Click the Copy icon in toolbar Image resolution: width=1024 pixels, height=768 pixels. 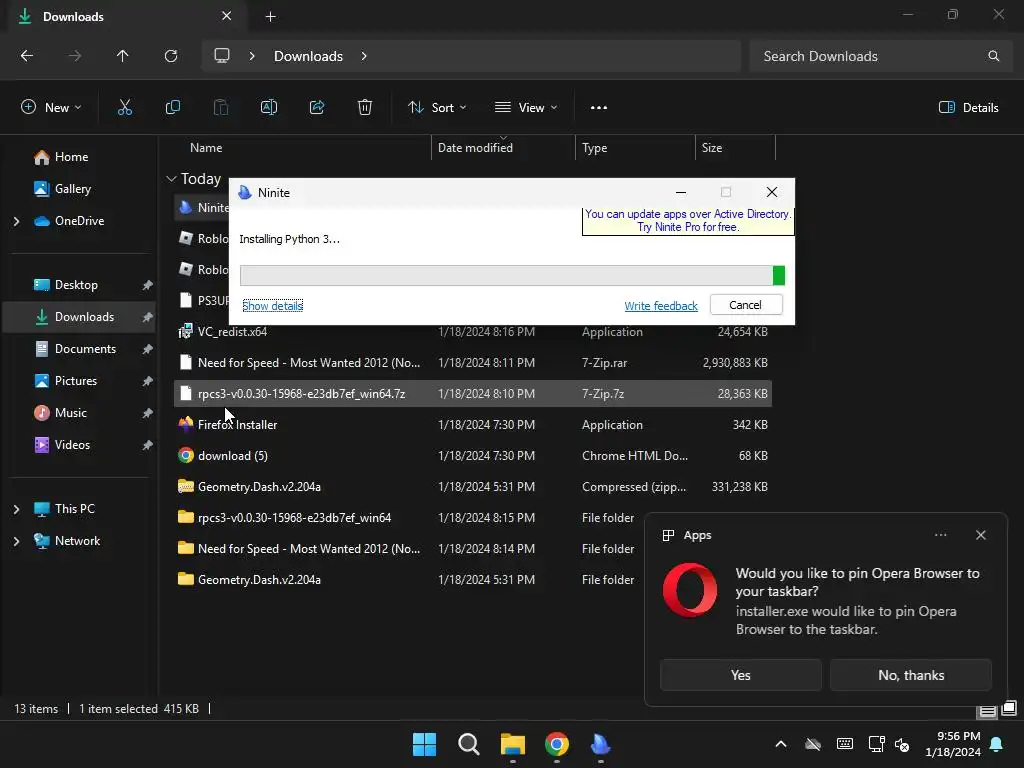click(x=172, y=108)
